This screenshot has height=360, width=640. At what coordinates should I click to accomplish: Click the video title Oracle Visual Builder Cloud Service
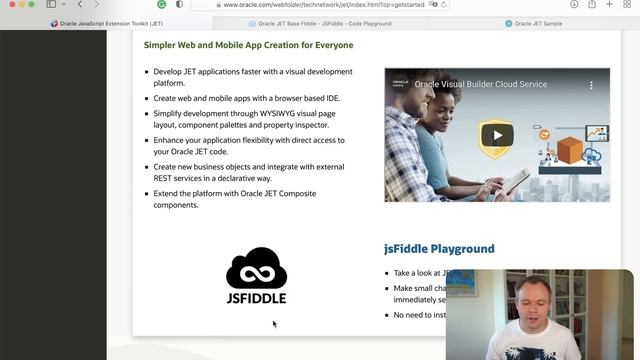tap(481, 84)
